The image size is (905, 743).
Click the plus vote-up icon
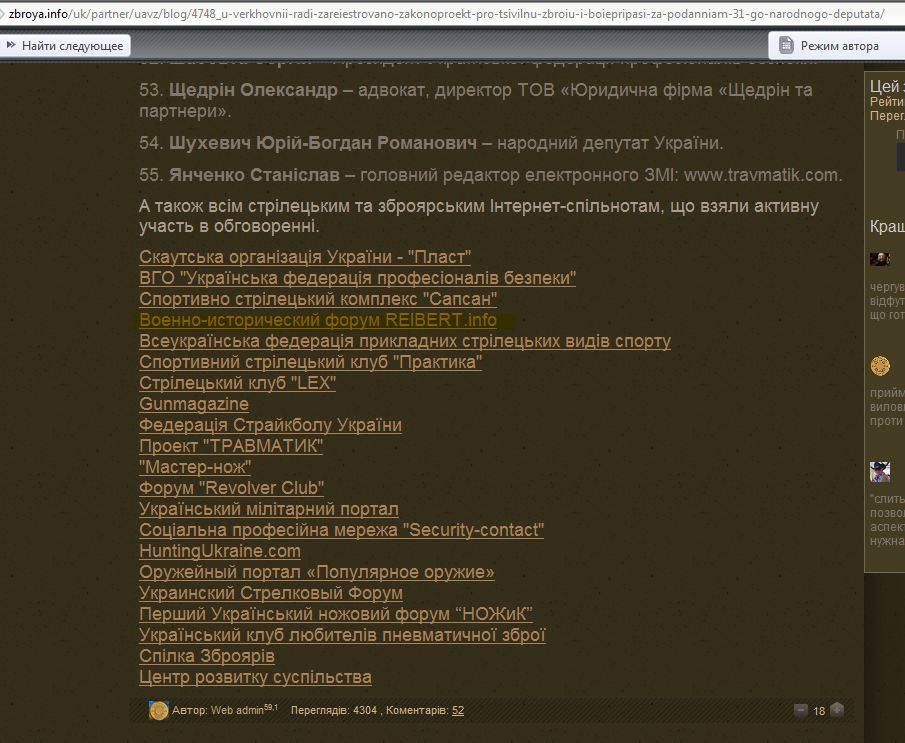click(x=837, y=710)
